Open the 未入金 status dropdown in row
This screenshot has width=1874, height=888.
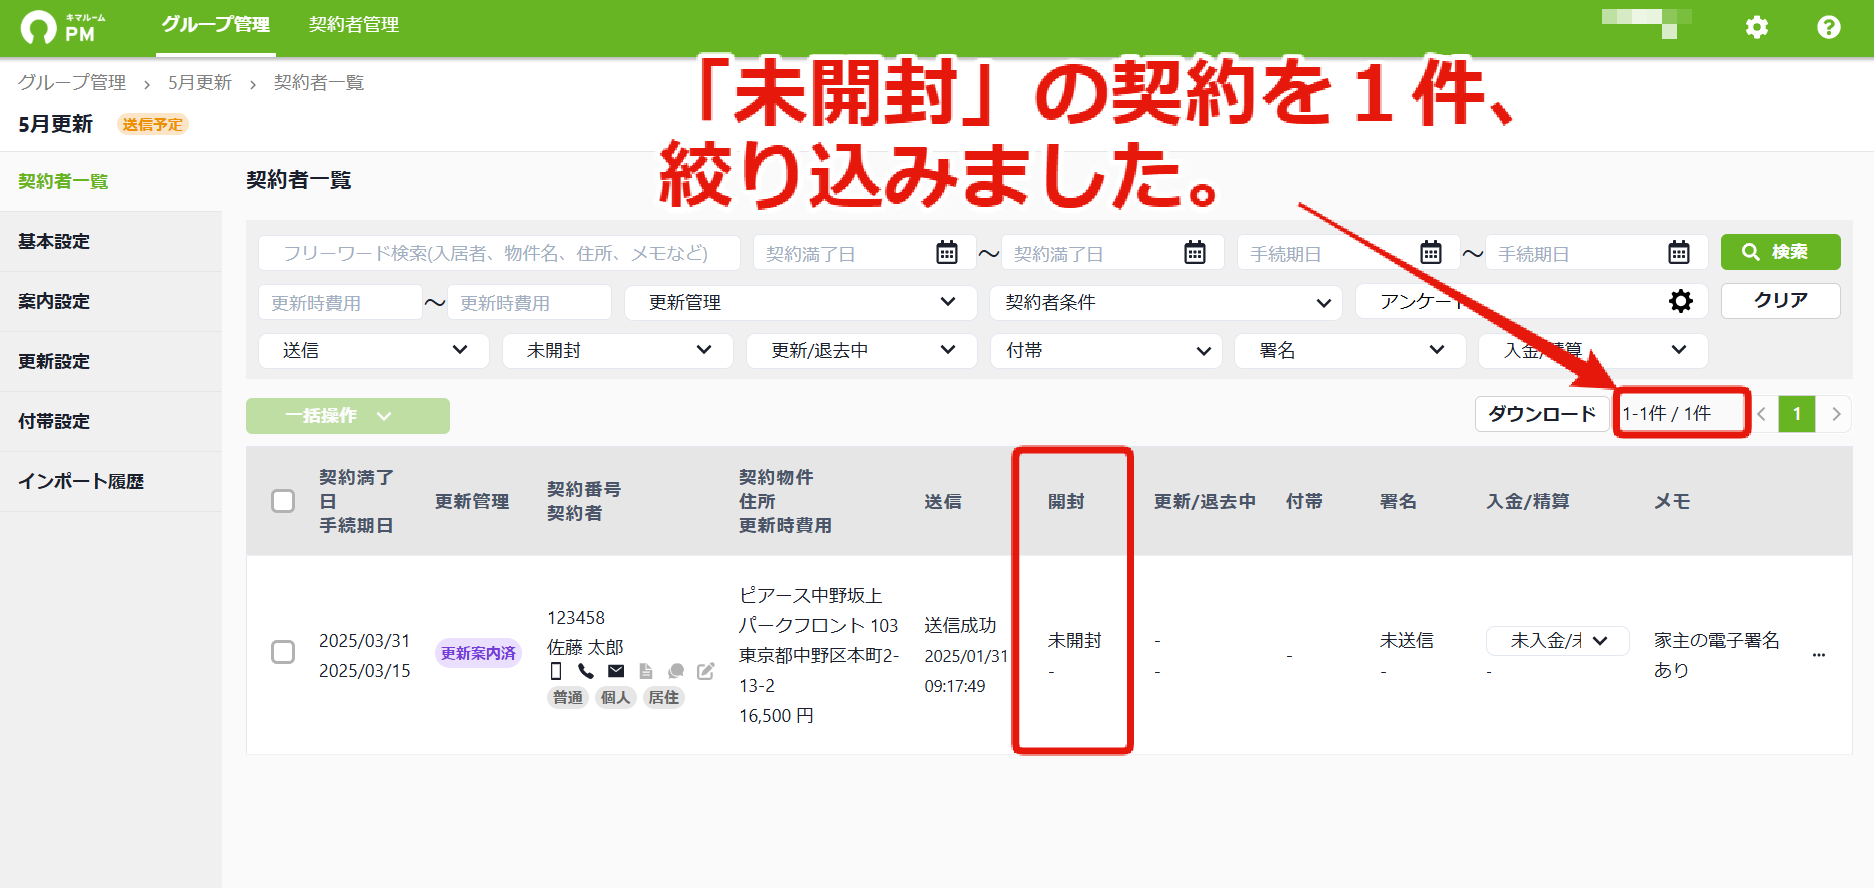(x=1558, y=641)
